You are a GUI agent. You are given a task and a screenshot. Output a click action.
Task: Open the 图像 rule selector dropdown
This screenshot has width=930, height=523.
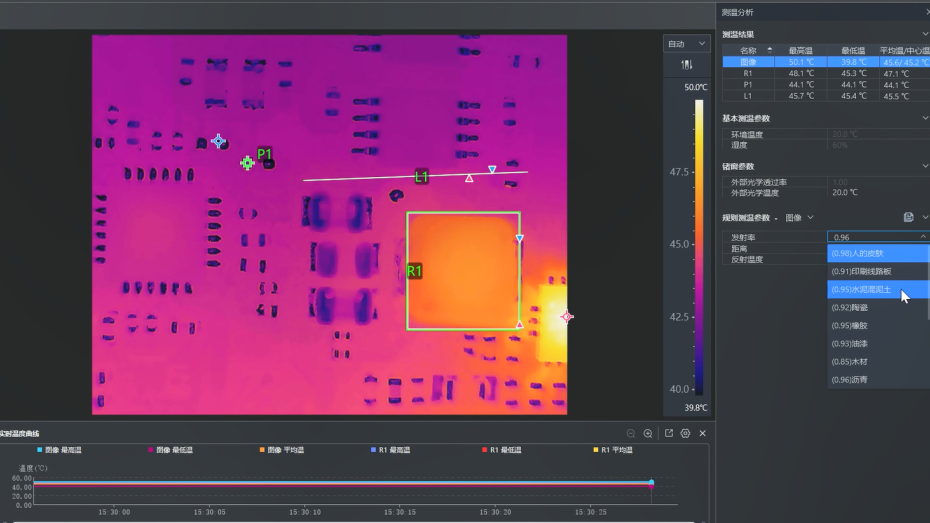pos(800,218)
